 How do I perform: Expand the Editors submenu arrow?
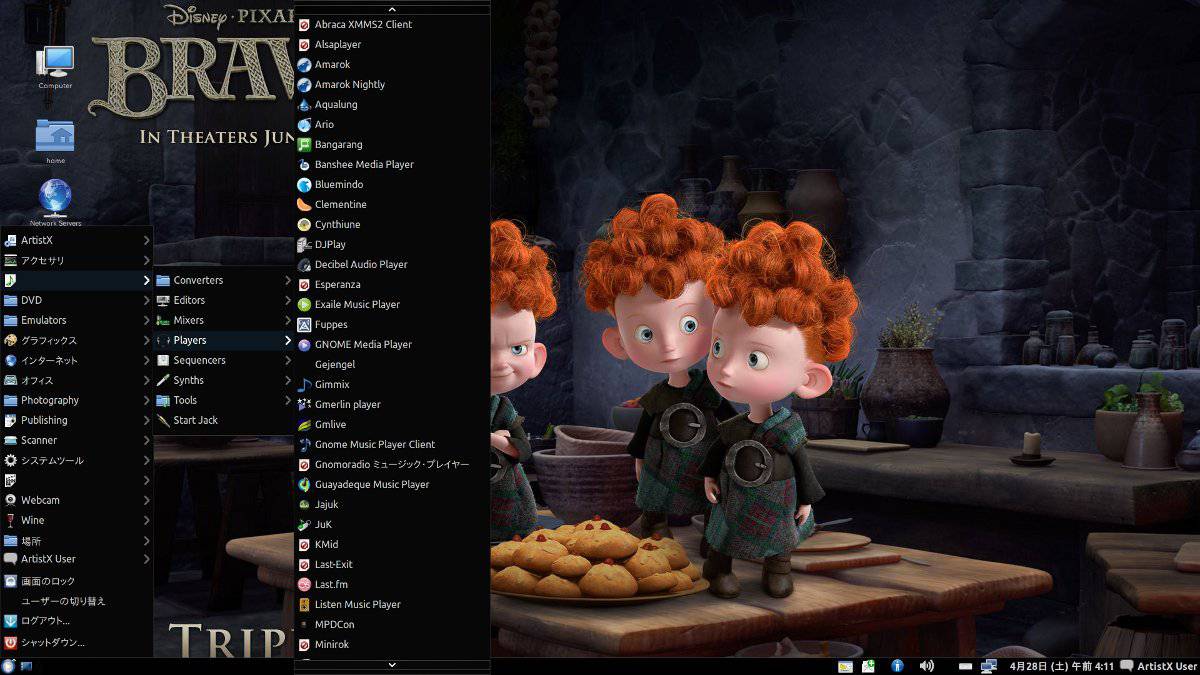288,300
